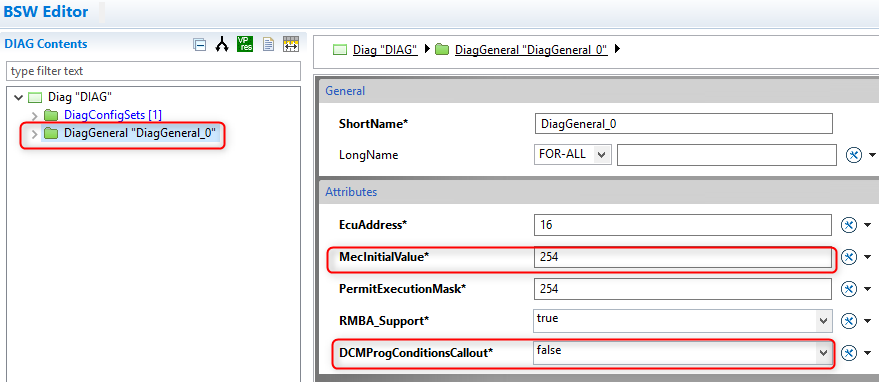Collapse the Diag "DIAG" tree node
Viewport: 879px width, 382px height.
click(18, 97)
